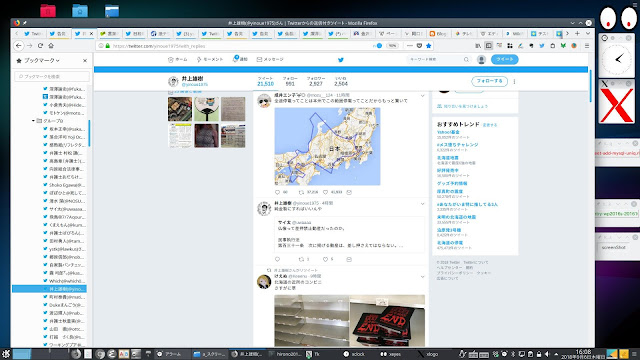
Task: Click the Twitter bird logo in header
Action: [x=341, y=60]
